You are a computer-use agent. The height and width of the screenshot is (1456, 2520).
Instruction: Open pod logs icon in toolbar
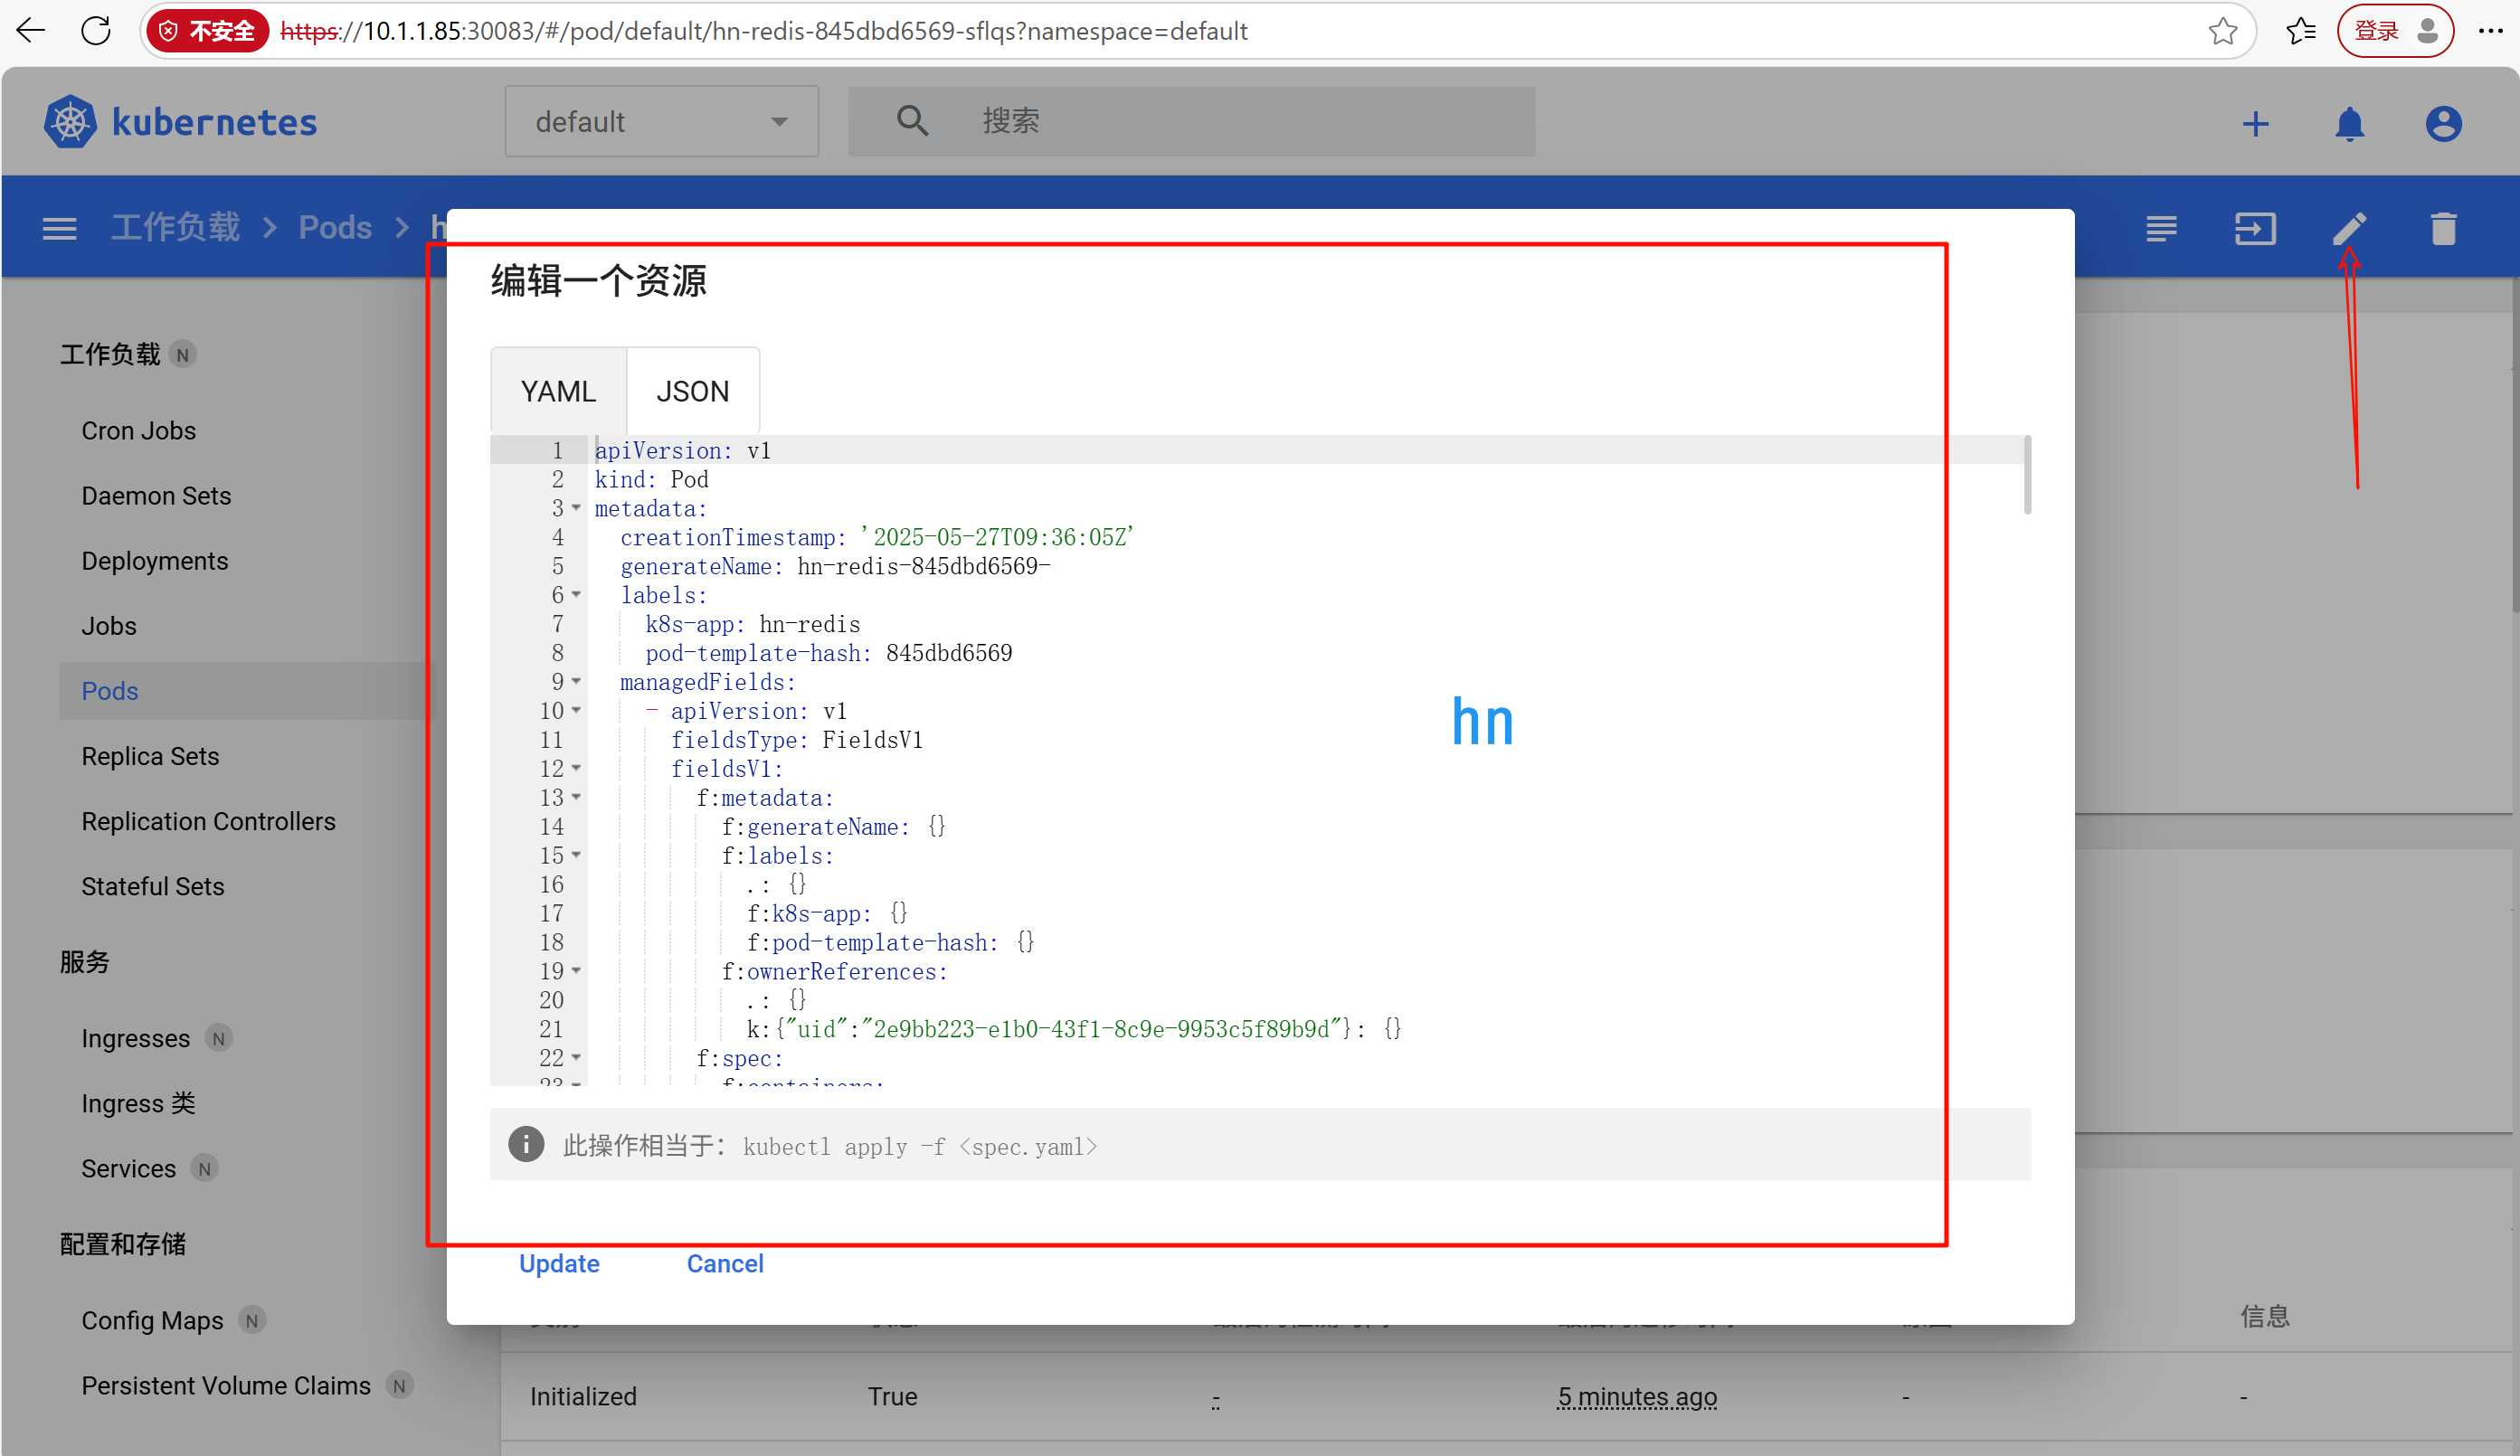(x=2161, y=229)
